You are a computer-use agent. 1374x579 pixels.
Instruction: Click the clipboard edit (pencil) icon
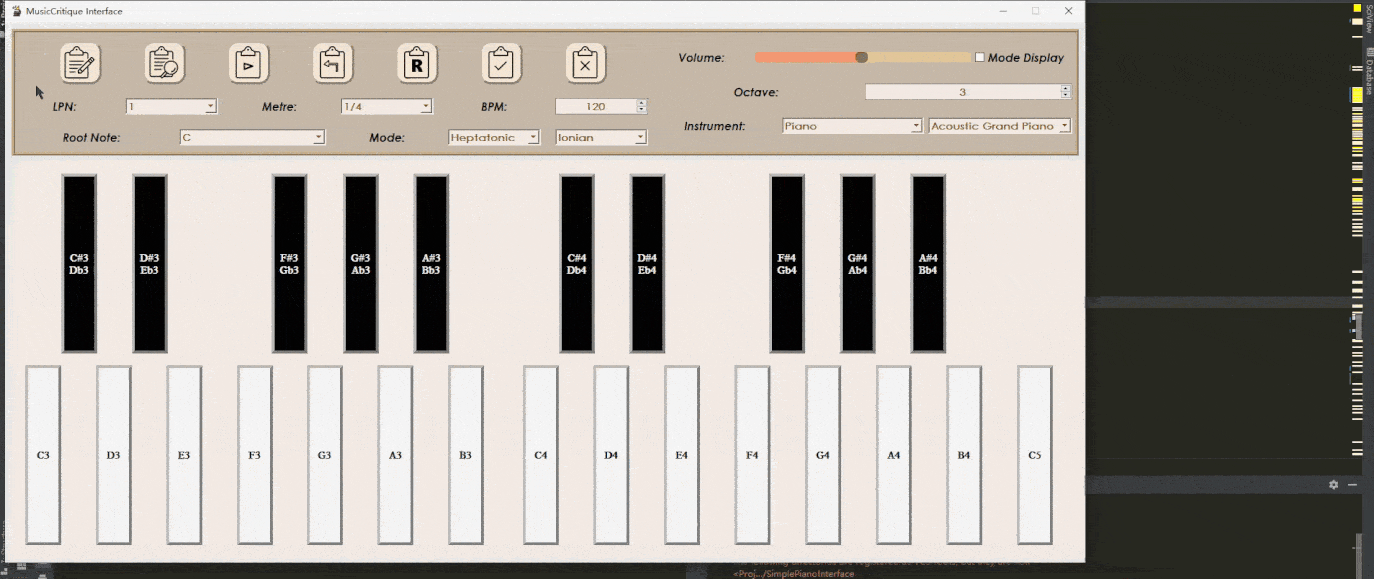(x=79, y=63)
